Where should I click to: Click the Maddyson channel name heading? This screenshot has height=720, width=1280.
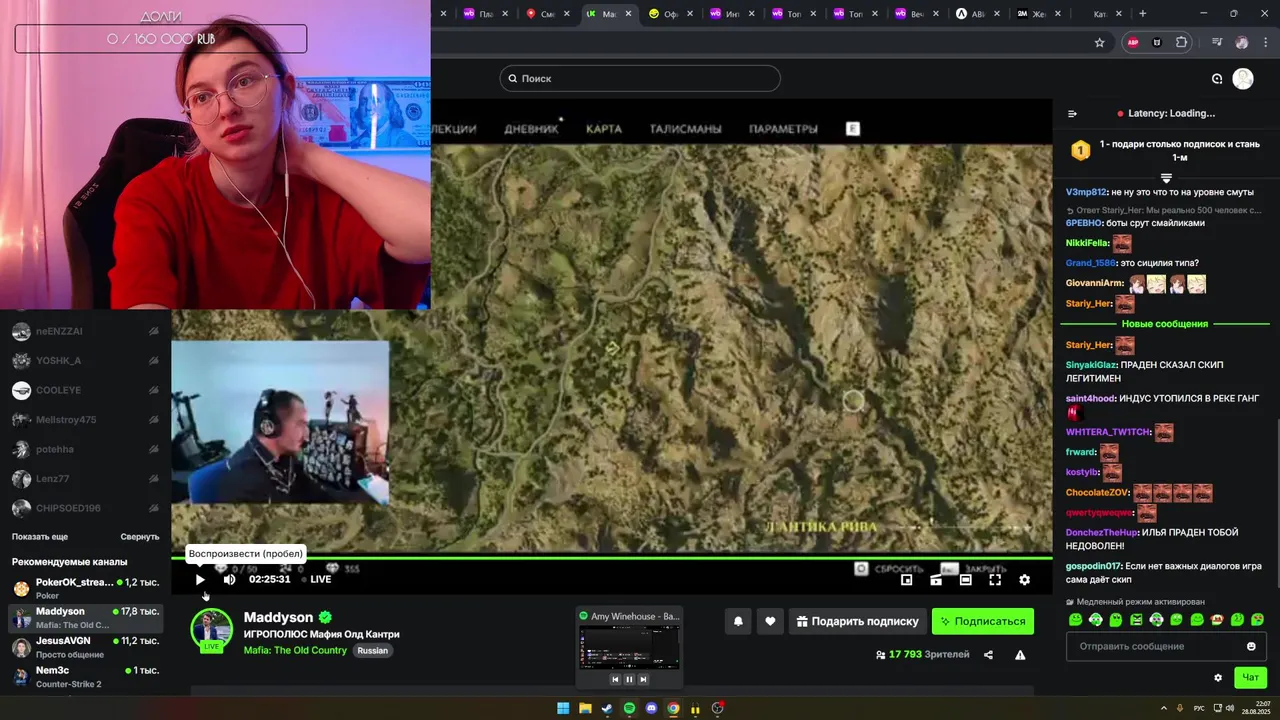279,617
